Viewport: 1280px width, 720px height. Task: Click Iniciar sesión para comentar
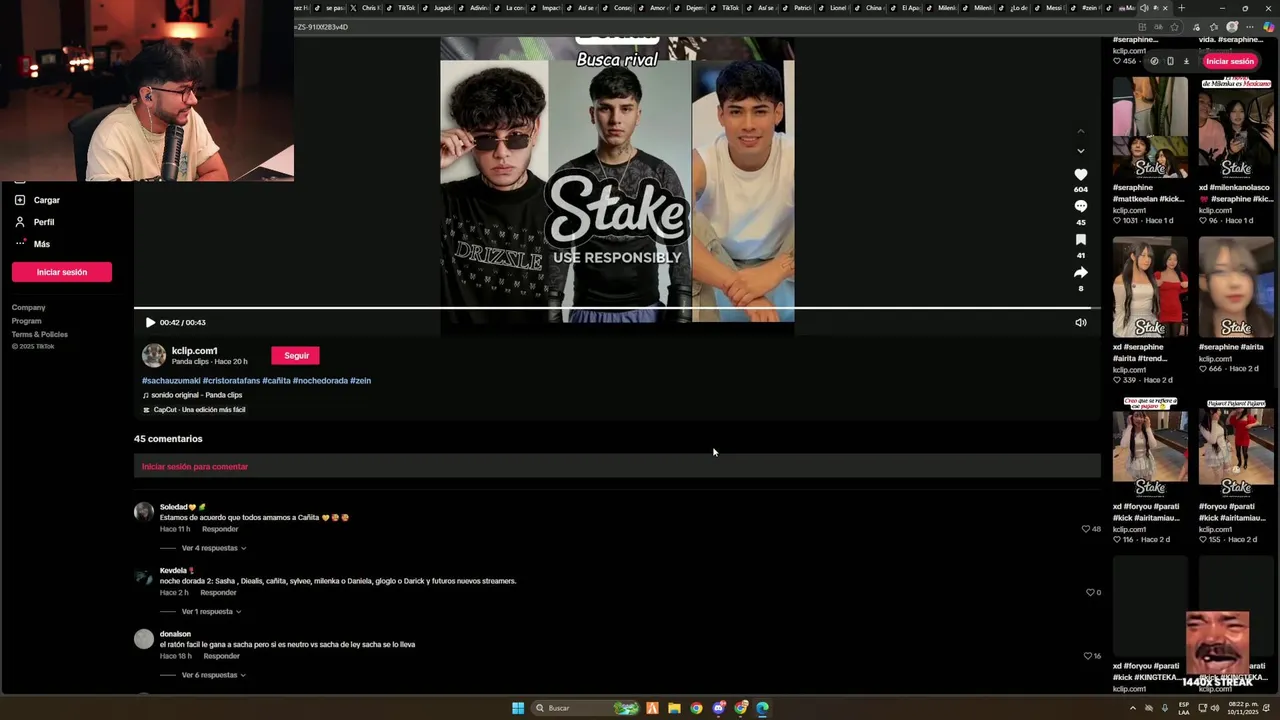tap(195, 467)
